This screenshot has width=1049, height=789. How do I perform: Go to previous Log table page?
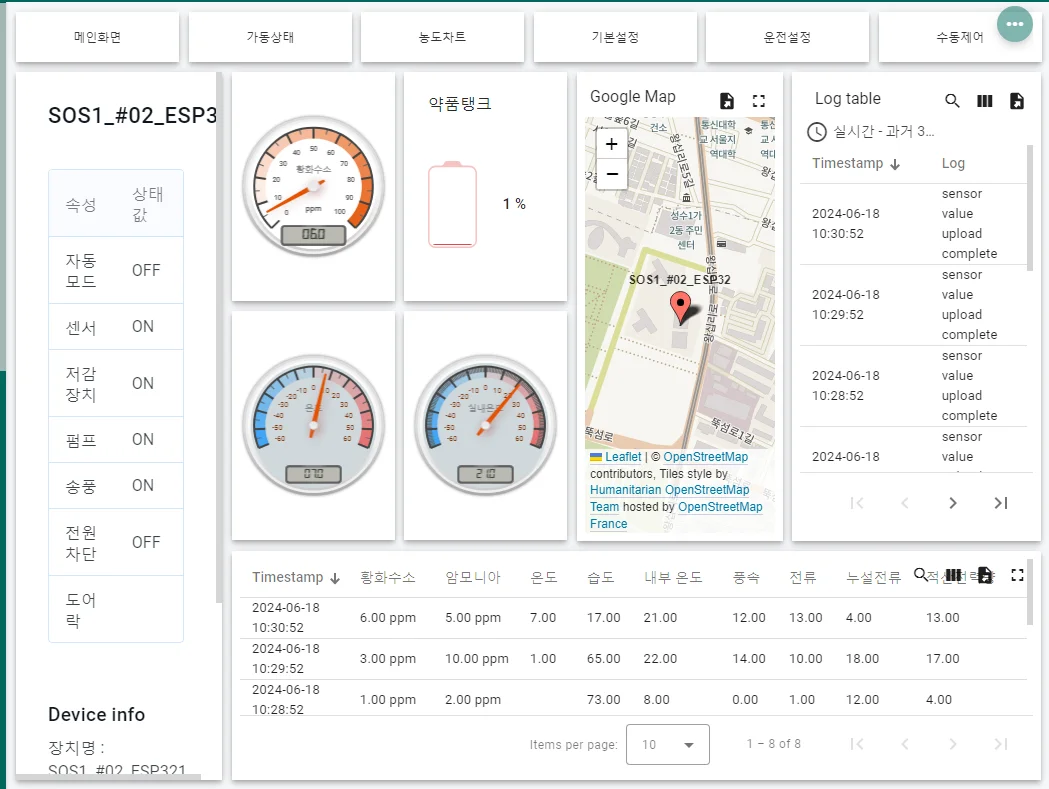(905, 503)
